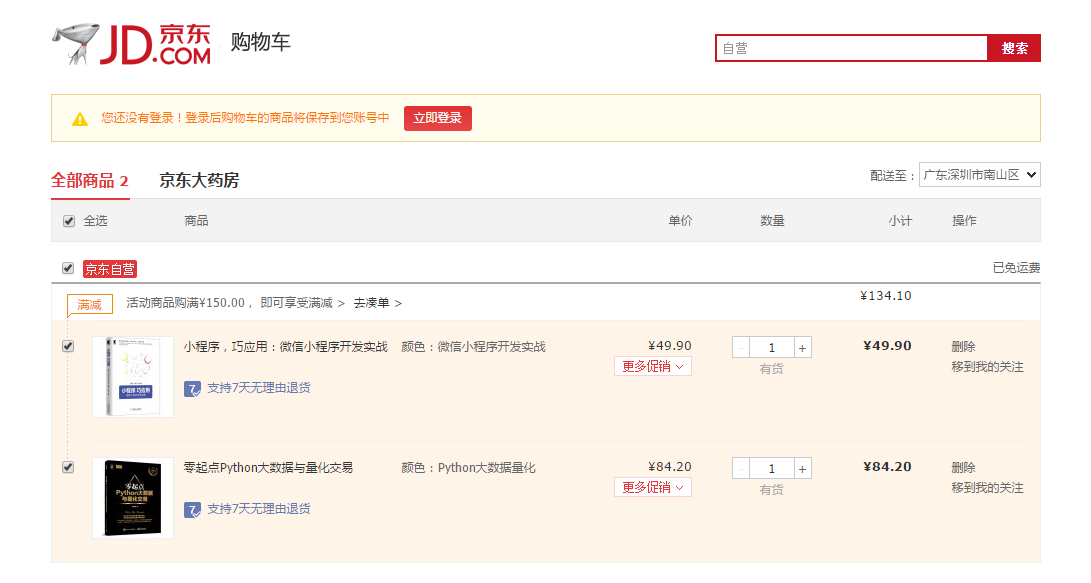Toggle the 全选 select-all checkbox
Image resolution: width=1091 pixels, height=583 pixels.
point(68,221)
